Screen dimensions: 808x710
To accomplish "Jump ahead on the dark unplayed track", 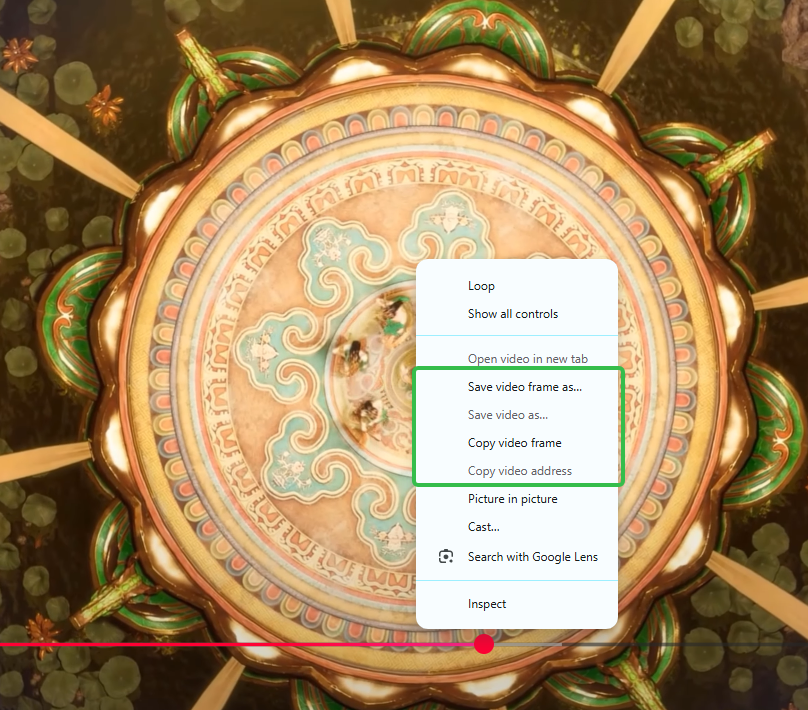I will (x=685, y=645).
